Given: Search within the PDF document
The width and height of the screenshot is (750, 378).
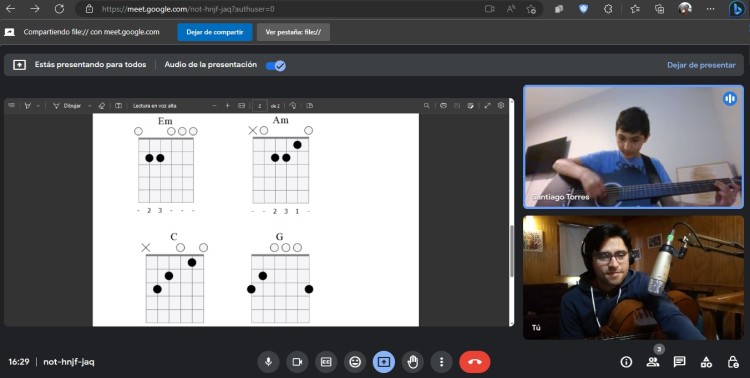Looking at the screenshot, I should click(426, 106).
